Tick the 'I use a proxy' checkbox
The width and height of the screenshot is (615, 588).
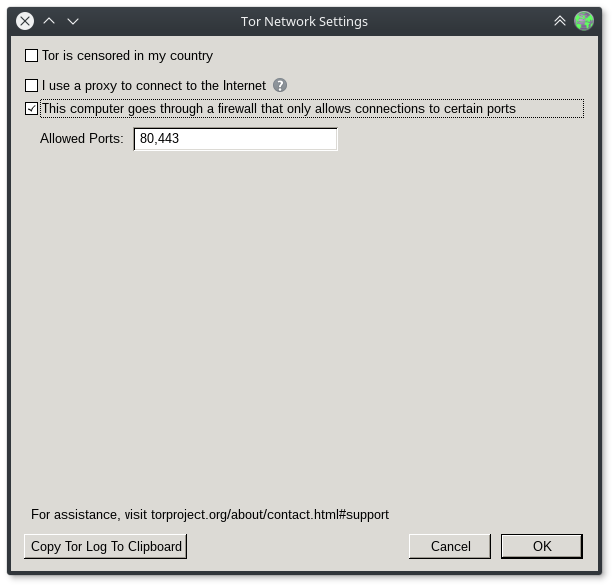click(x=32, y=86)
